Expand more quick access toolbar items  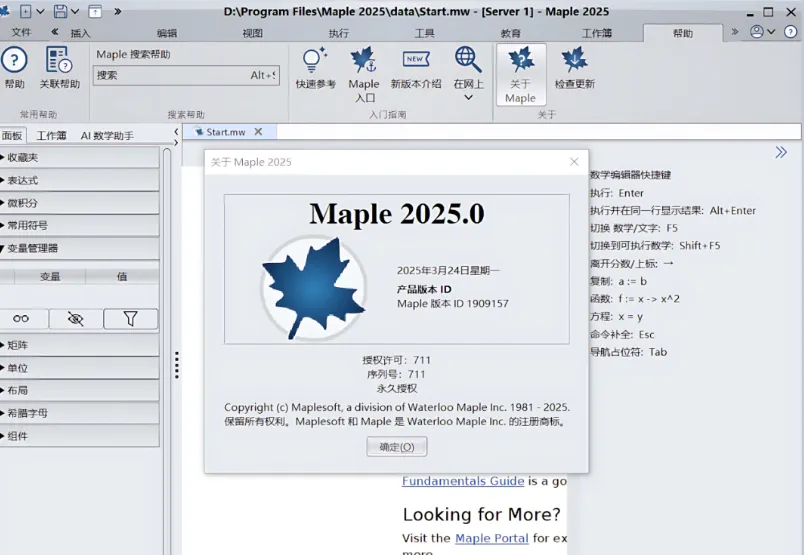tap(117, 11)
